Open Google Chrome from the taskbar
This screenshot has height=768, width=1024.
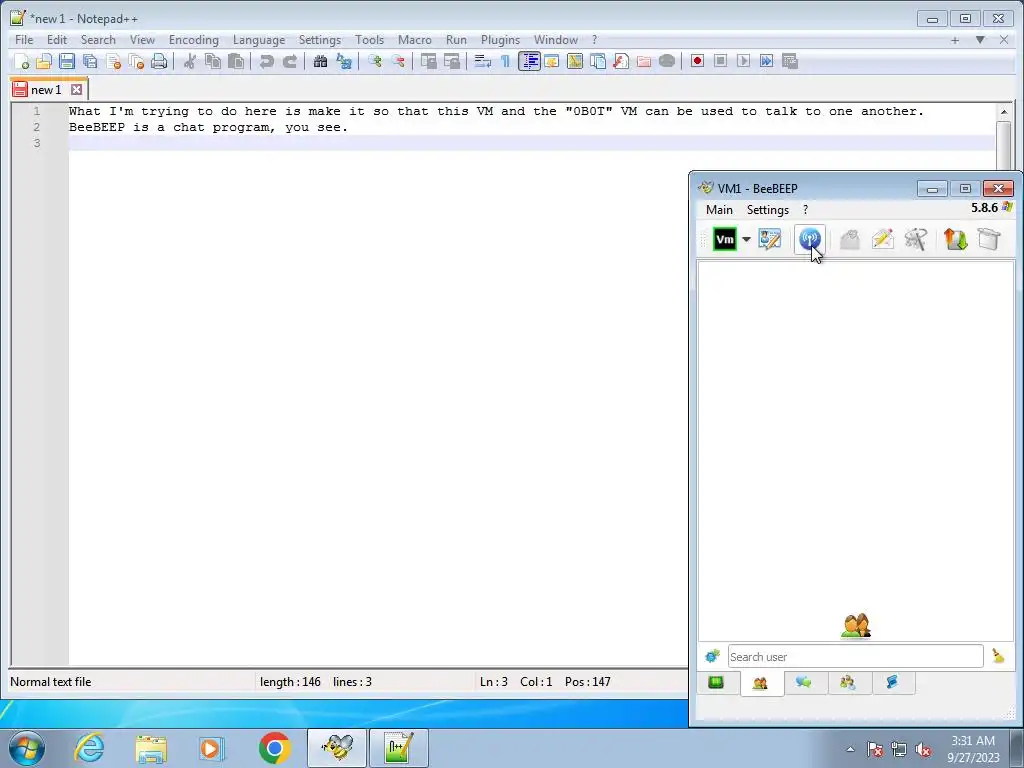click(274, 748)
